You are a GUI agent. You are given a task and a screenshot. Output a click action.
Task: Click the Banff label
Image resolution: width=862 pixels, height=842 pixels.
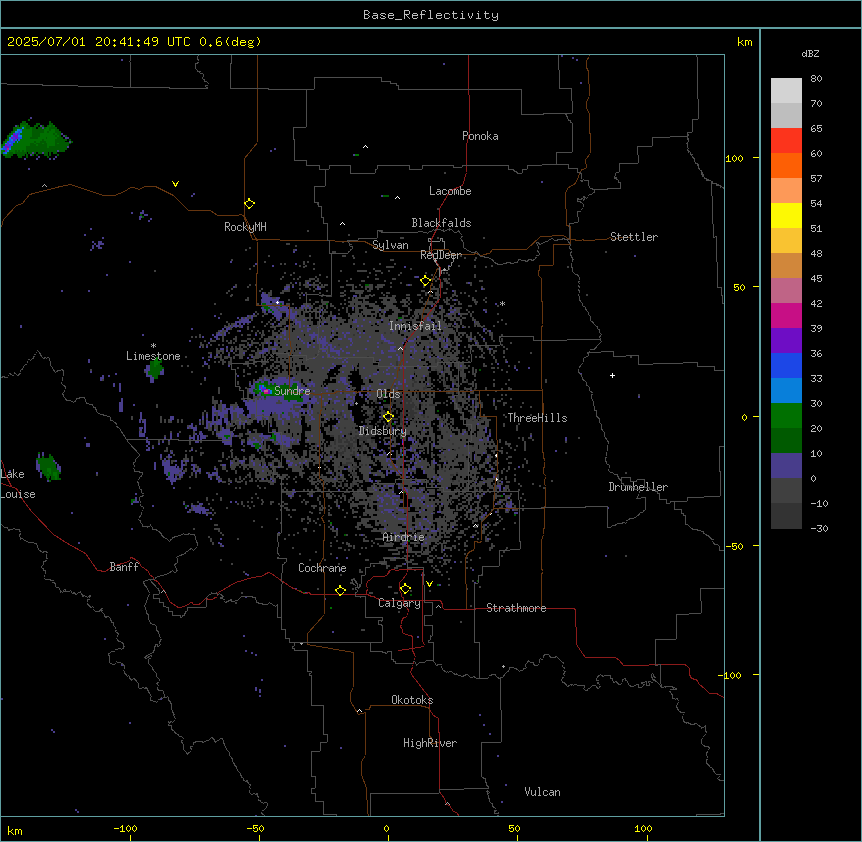click(x=124, y=567)
